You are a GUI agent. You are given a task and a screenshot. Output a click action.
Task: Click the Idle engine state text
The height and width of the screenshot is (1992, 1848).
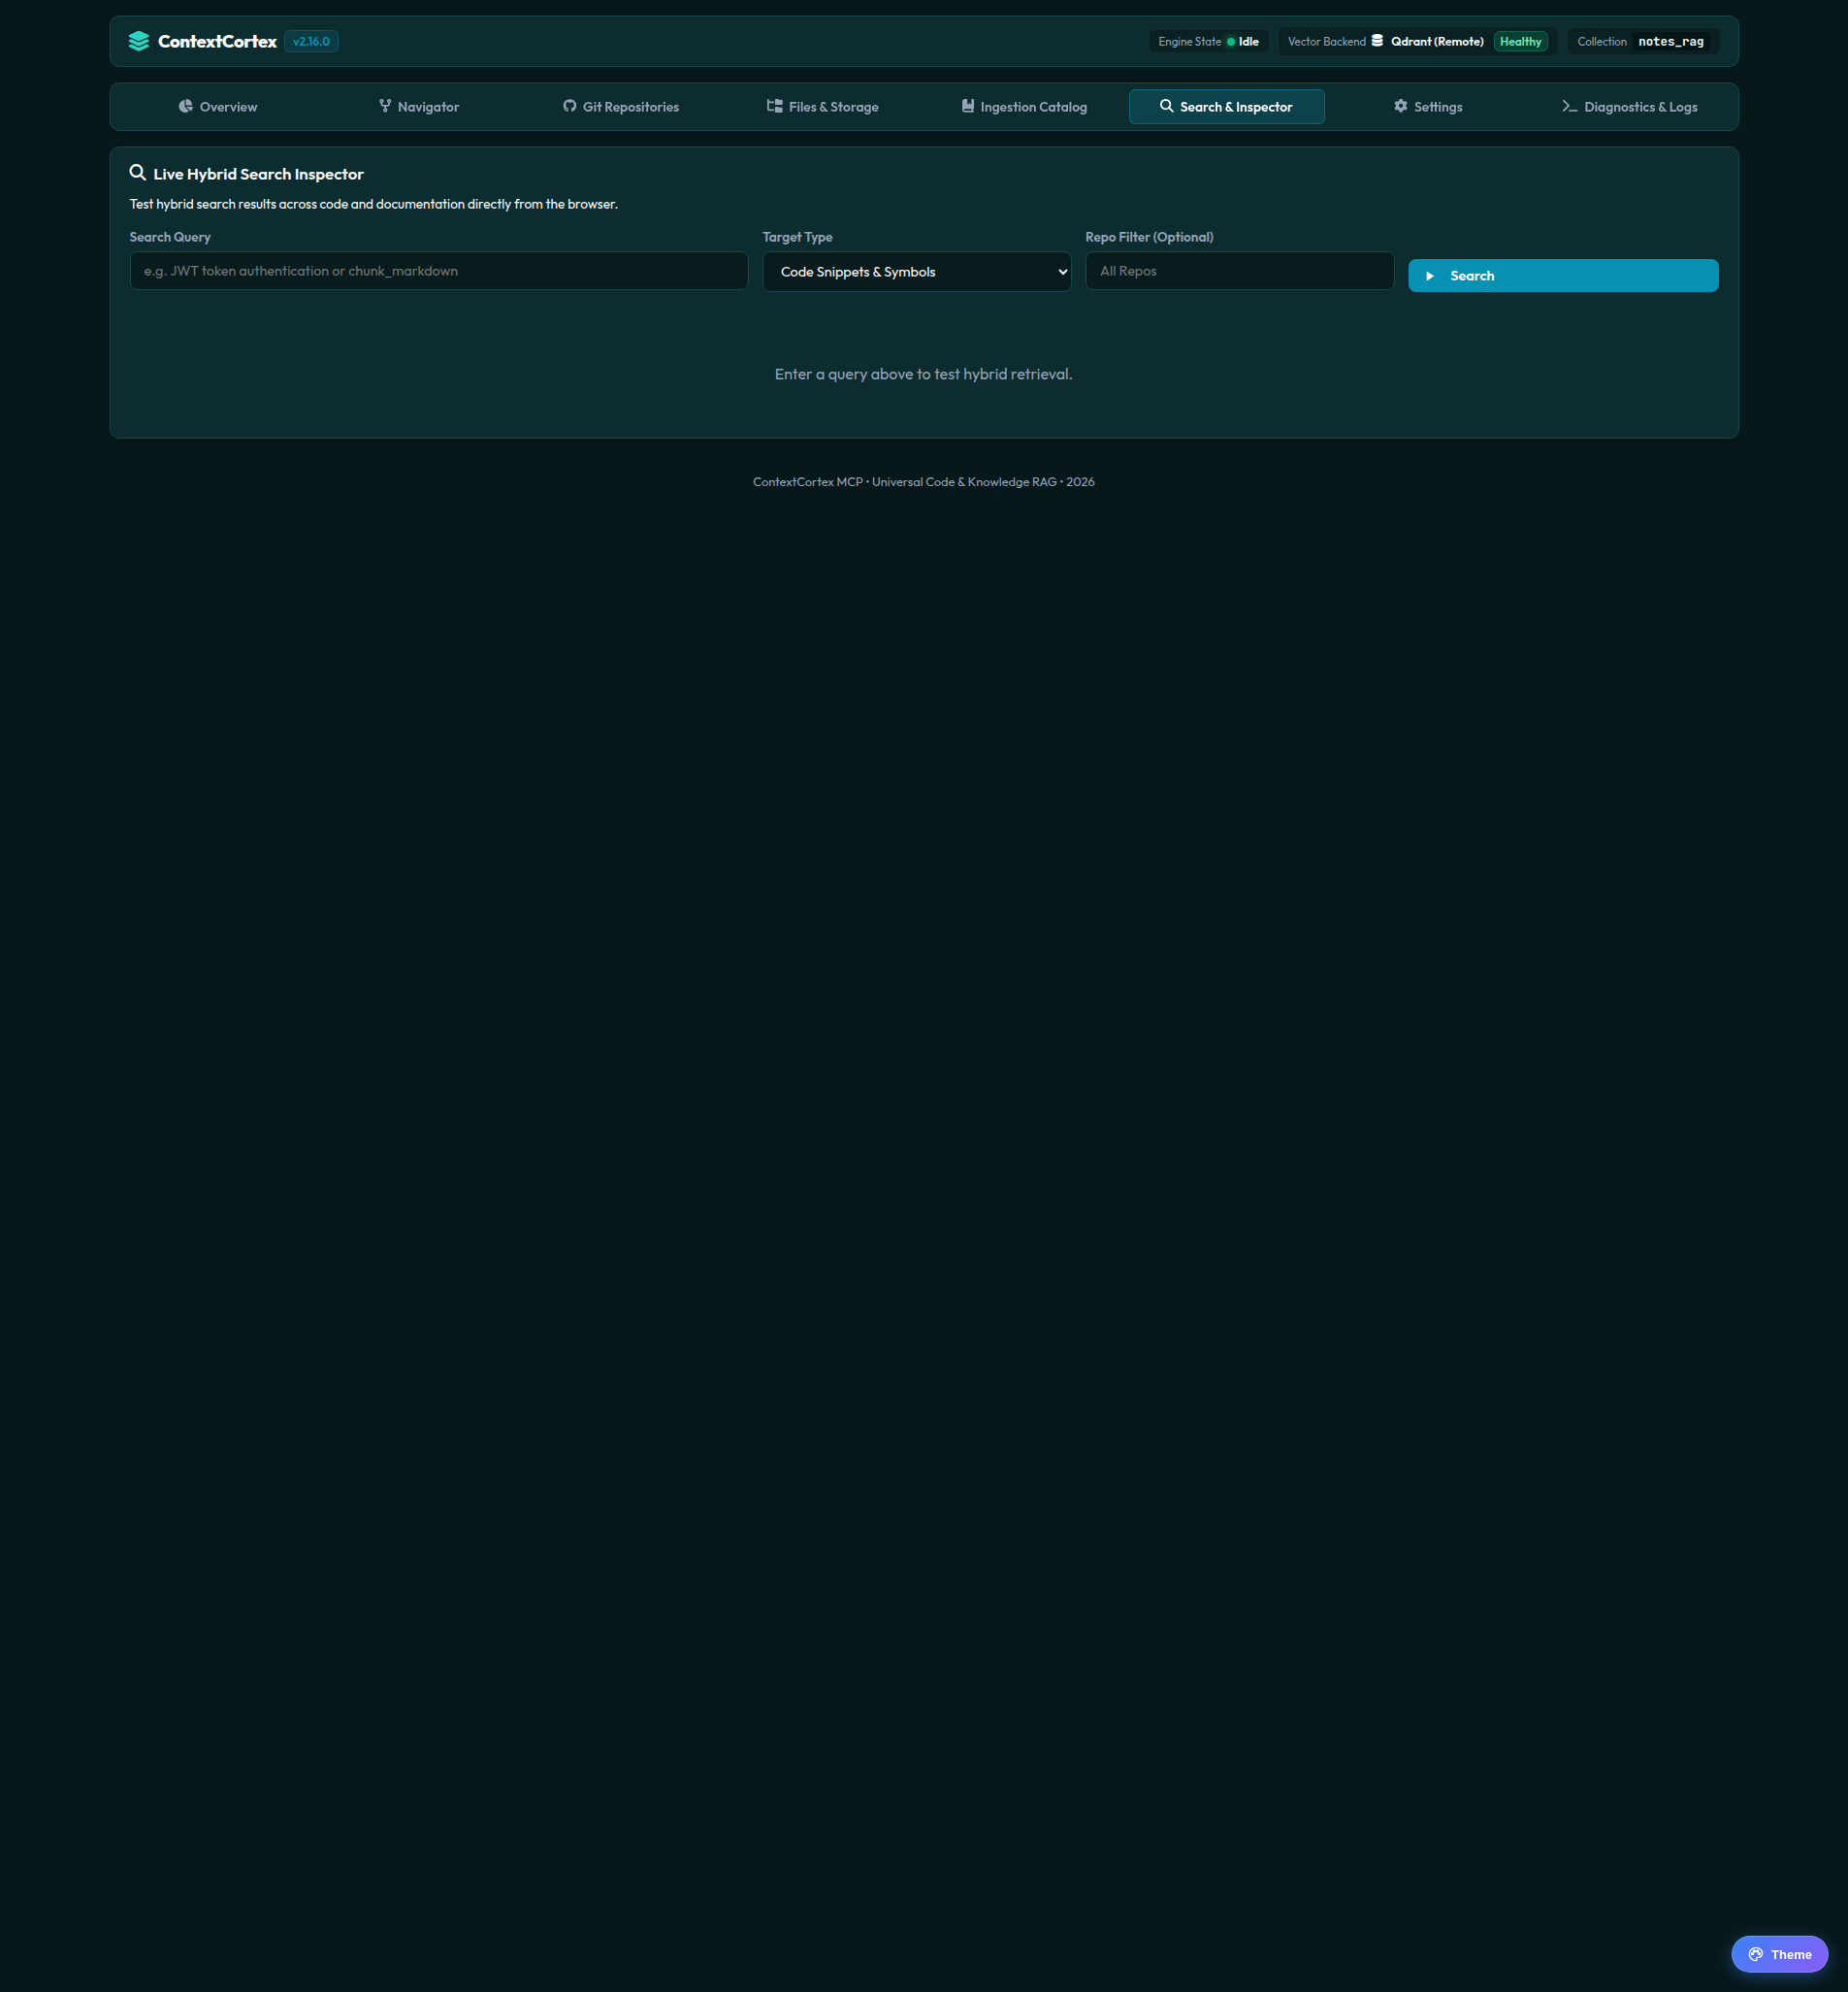pos(1248,41)
